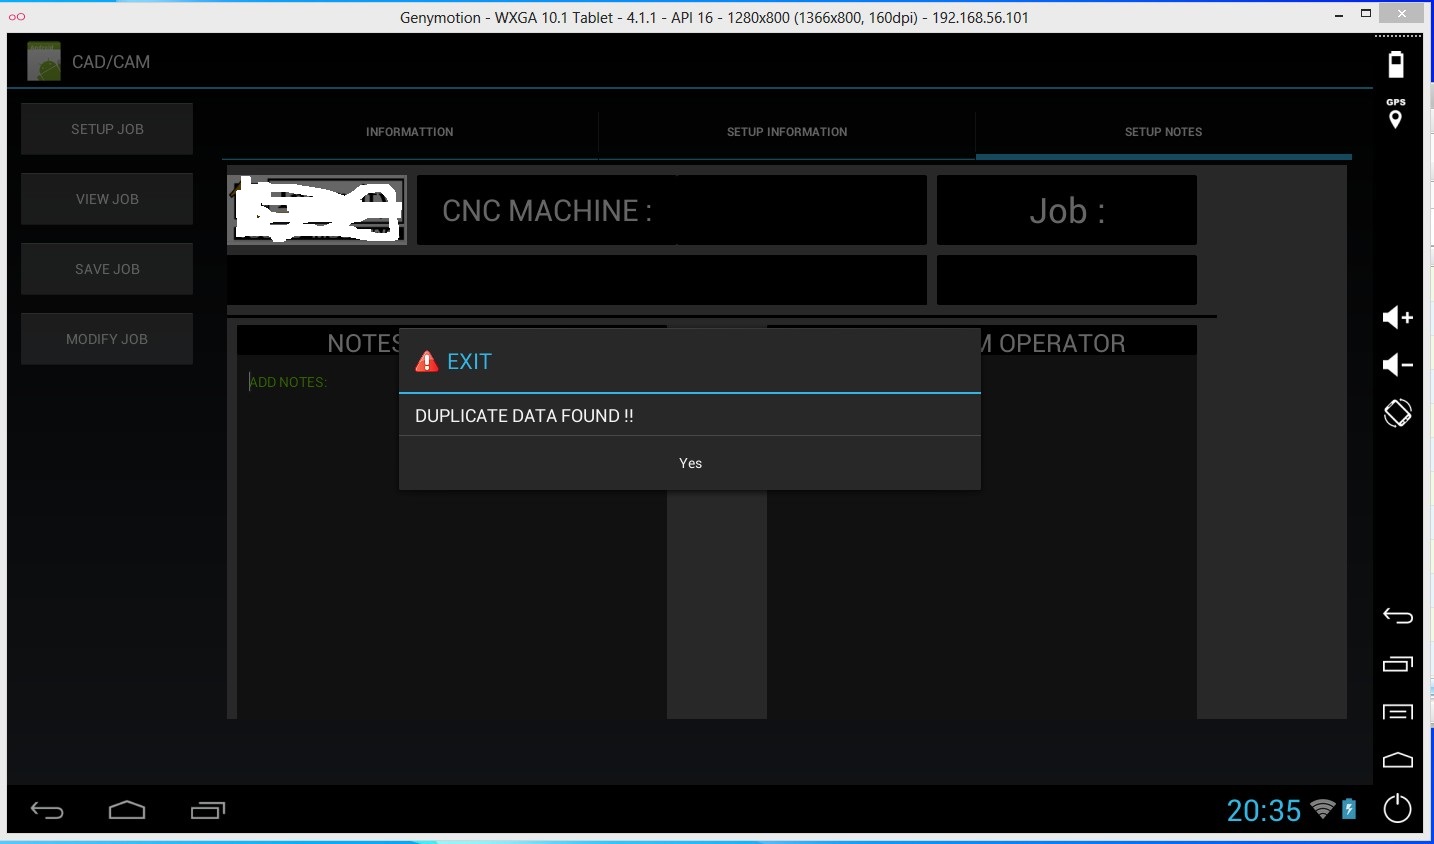This screenshot has height=844, width=1434.
Task: Click the Genymotion sidebar back arrow
Action: coord(1397,615)
